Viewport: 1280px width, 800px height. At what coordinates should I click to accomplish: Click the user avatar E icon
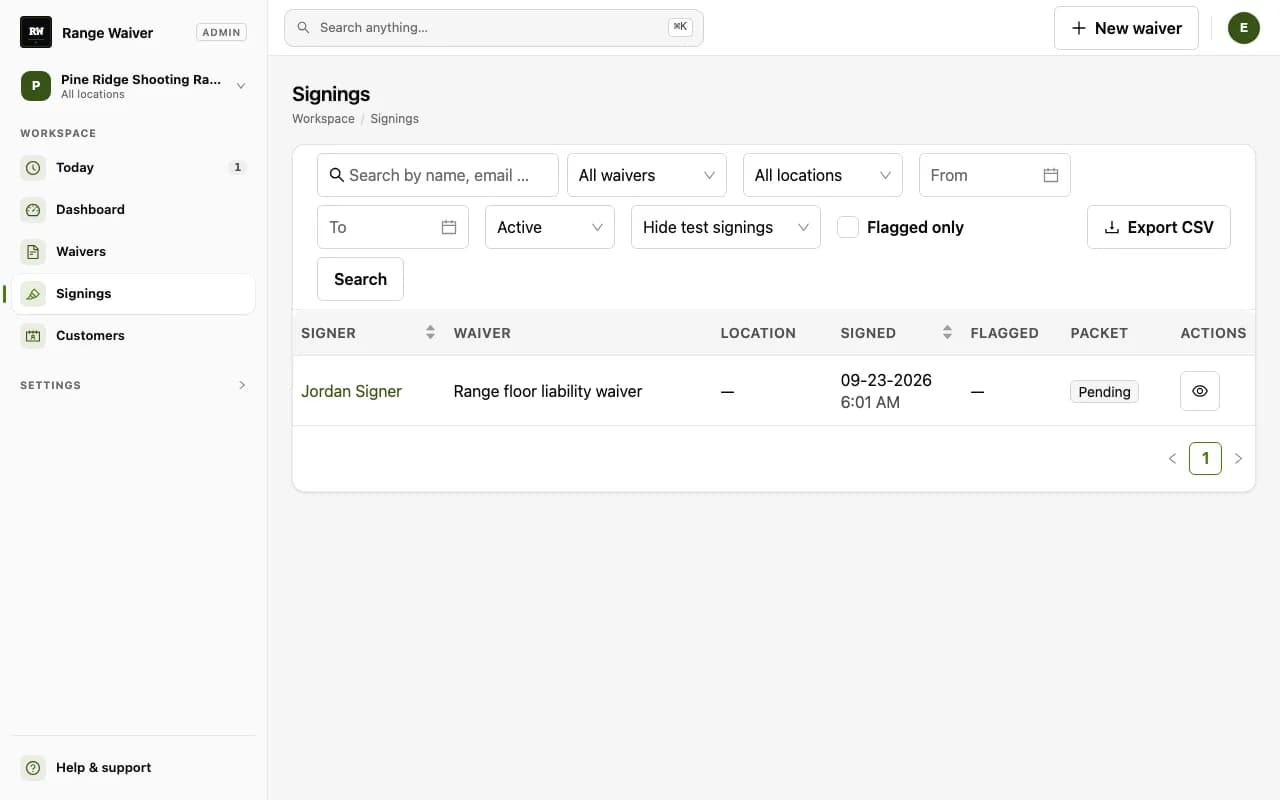tap(1244, 28)
